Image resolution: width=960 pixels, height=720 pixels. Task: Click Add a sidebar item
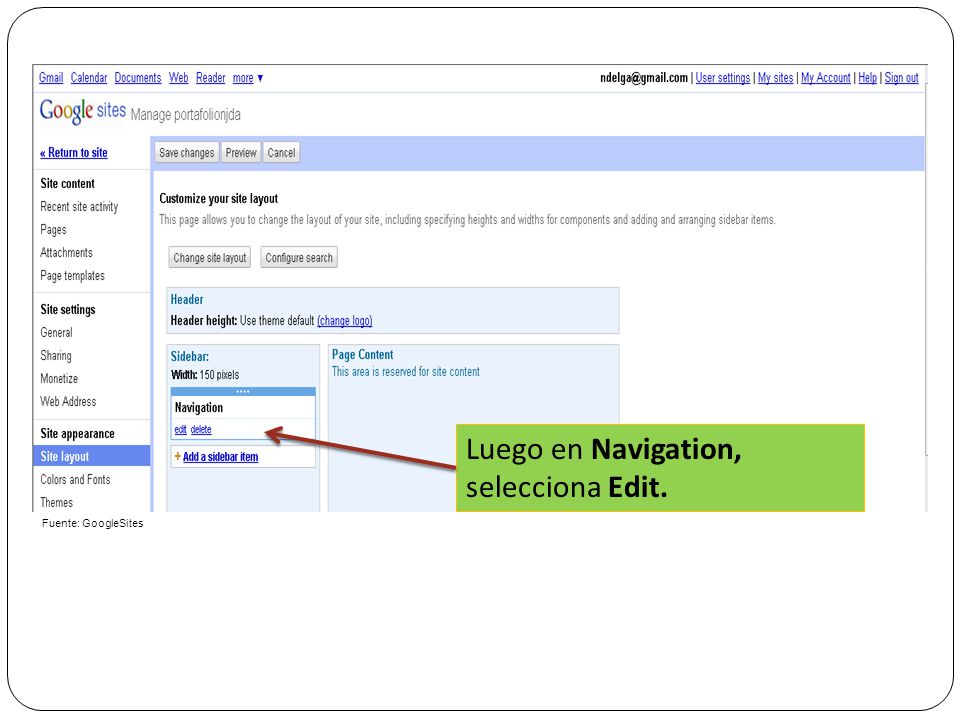coord(220,457)
